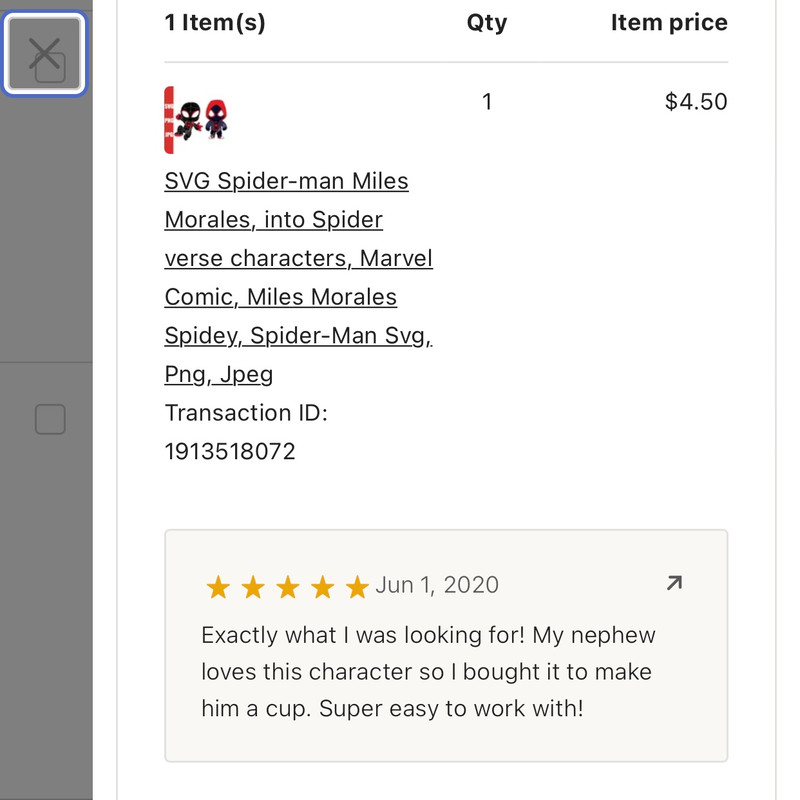This screenshot has width=800, height=800.
Task: Open the SVG Spider-man Miles Morales listing
Action: click(x=287, y=182)
